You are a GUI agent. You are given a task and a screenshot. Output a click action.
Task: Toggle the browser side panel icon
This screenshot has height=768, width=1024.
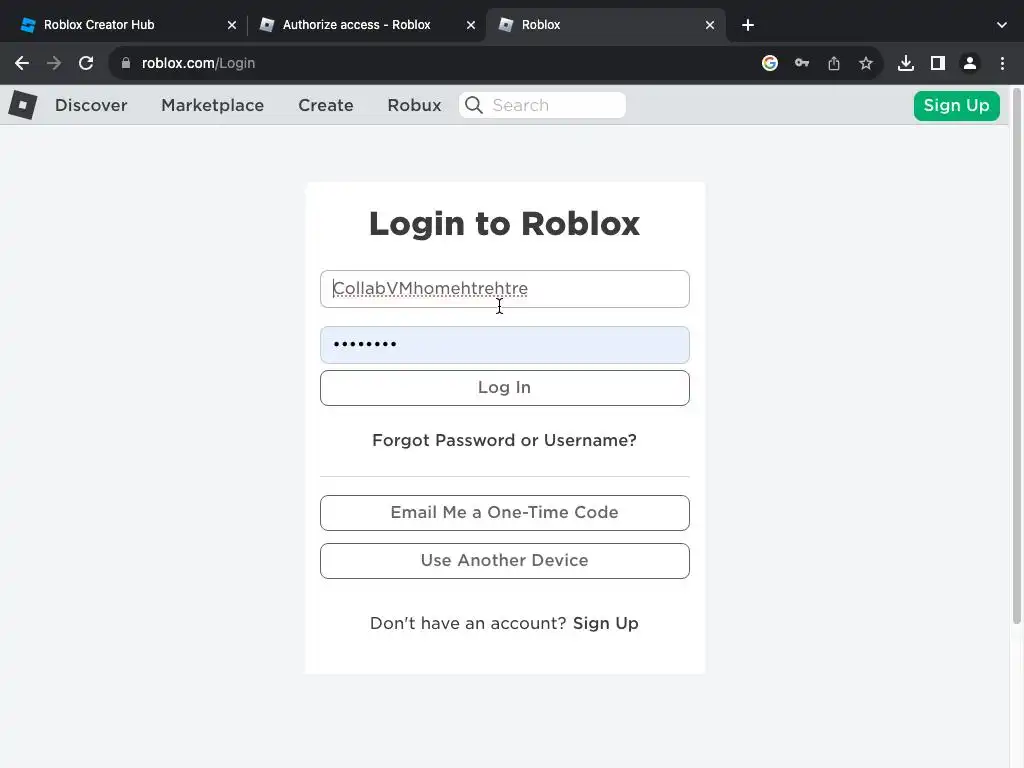938,63
